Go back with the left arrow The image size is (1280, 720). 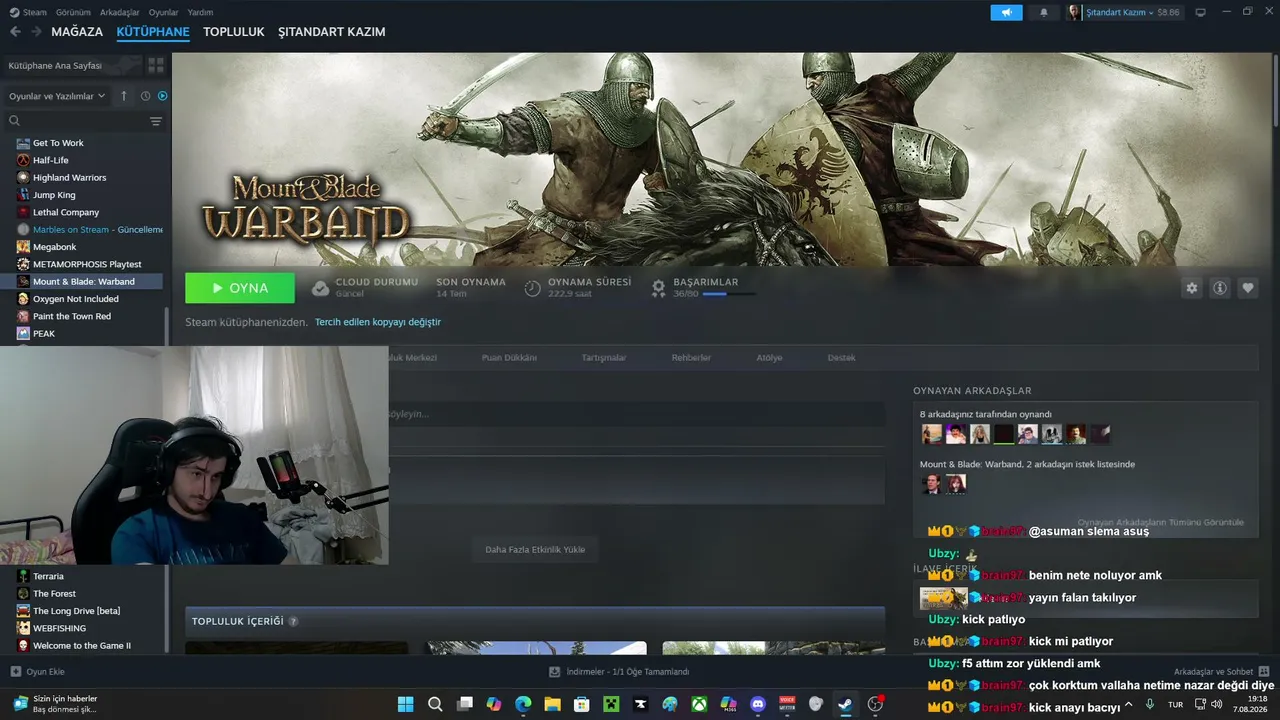(15, 32)
